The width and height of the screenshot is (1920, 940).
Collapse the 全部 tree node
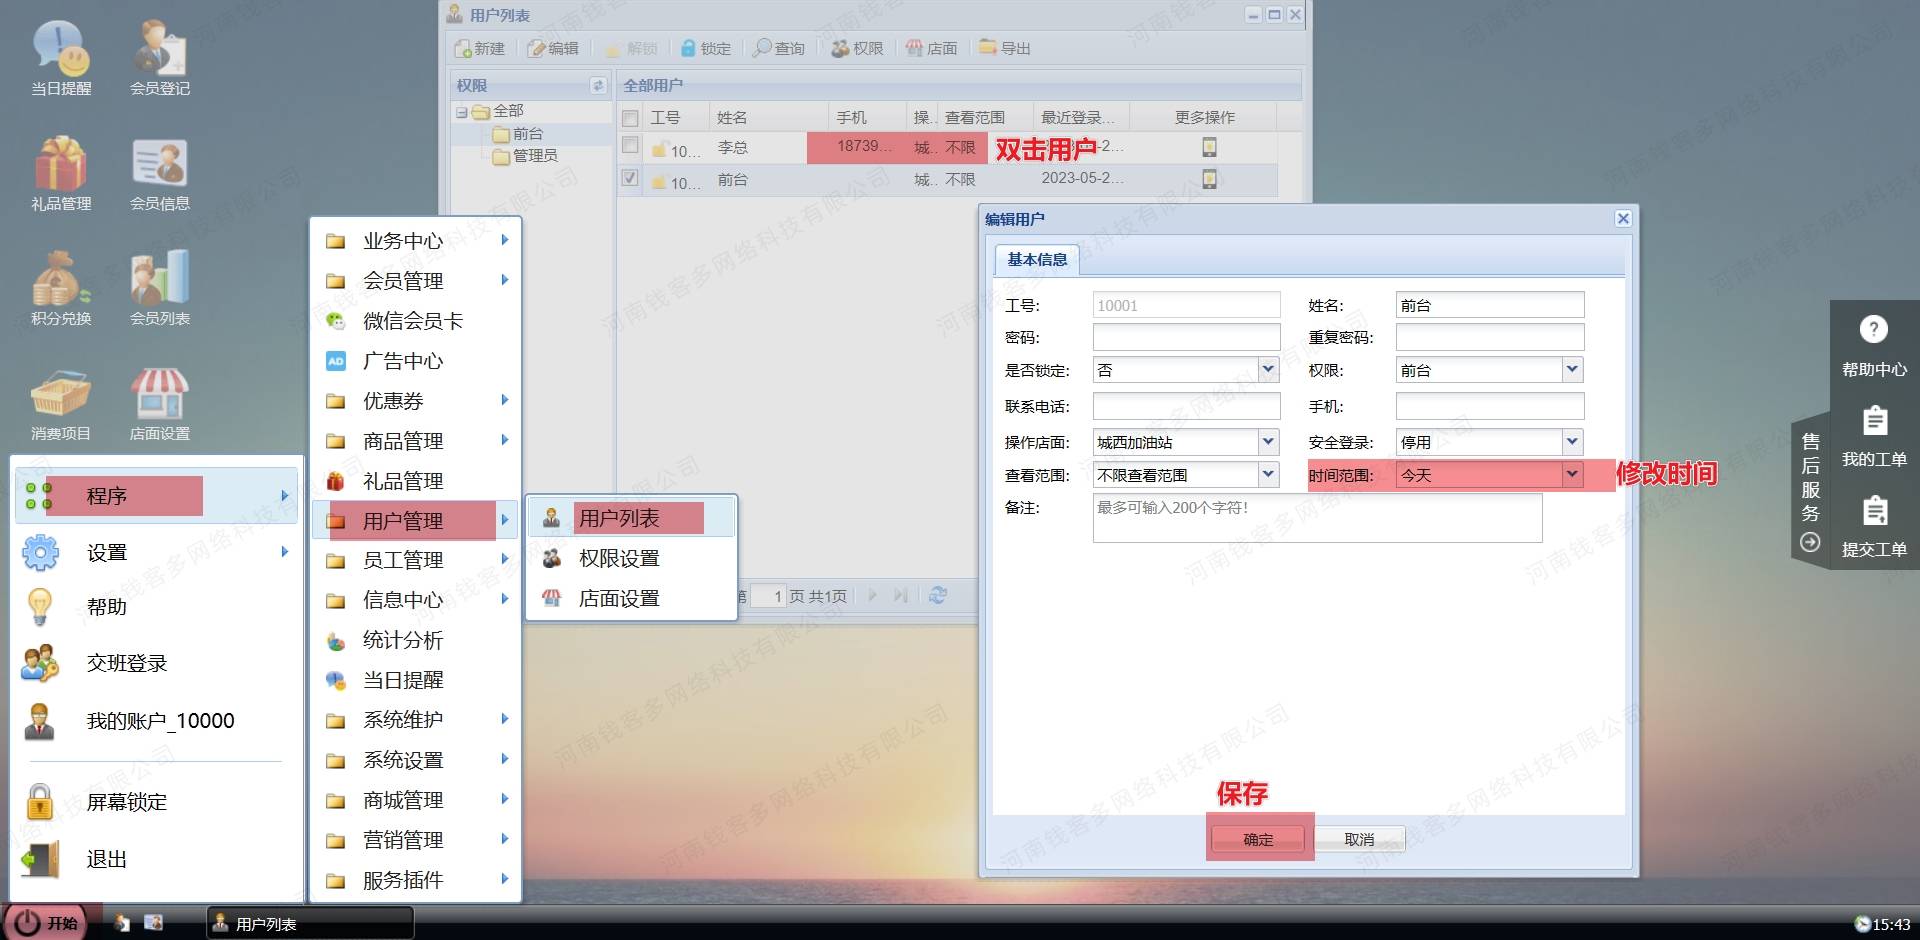click(462, 112)
